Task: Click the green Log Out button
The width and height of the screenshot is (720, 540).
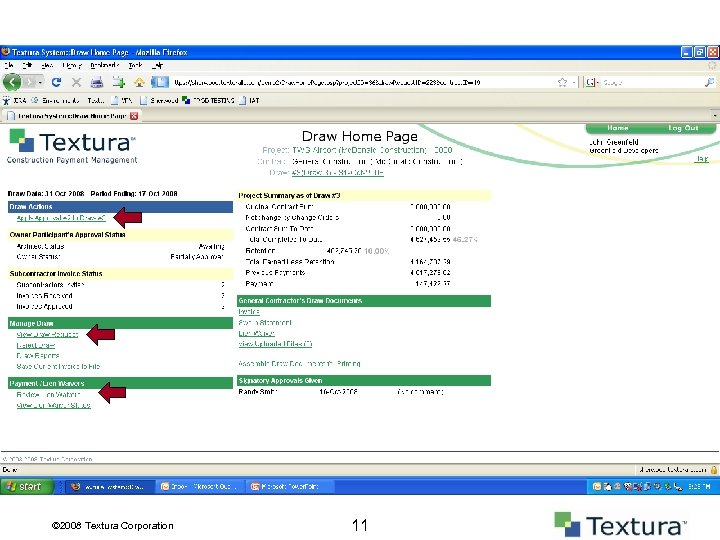Action: pos(683,128)
